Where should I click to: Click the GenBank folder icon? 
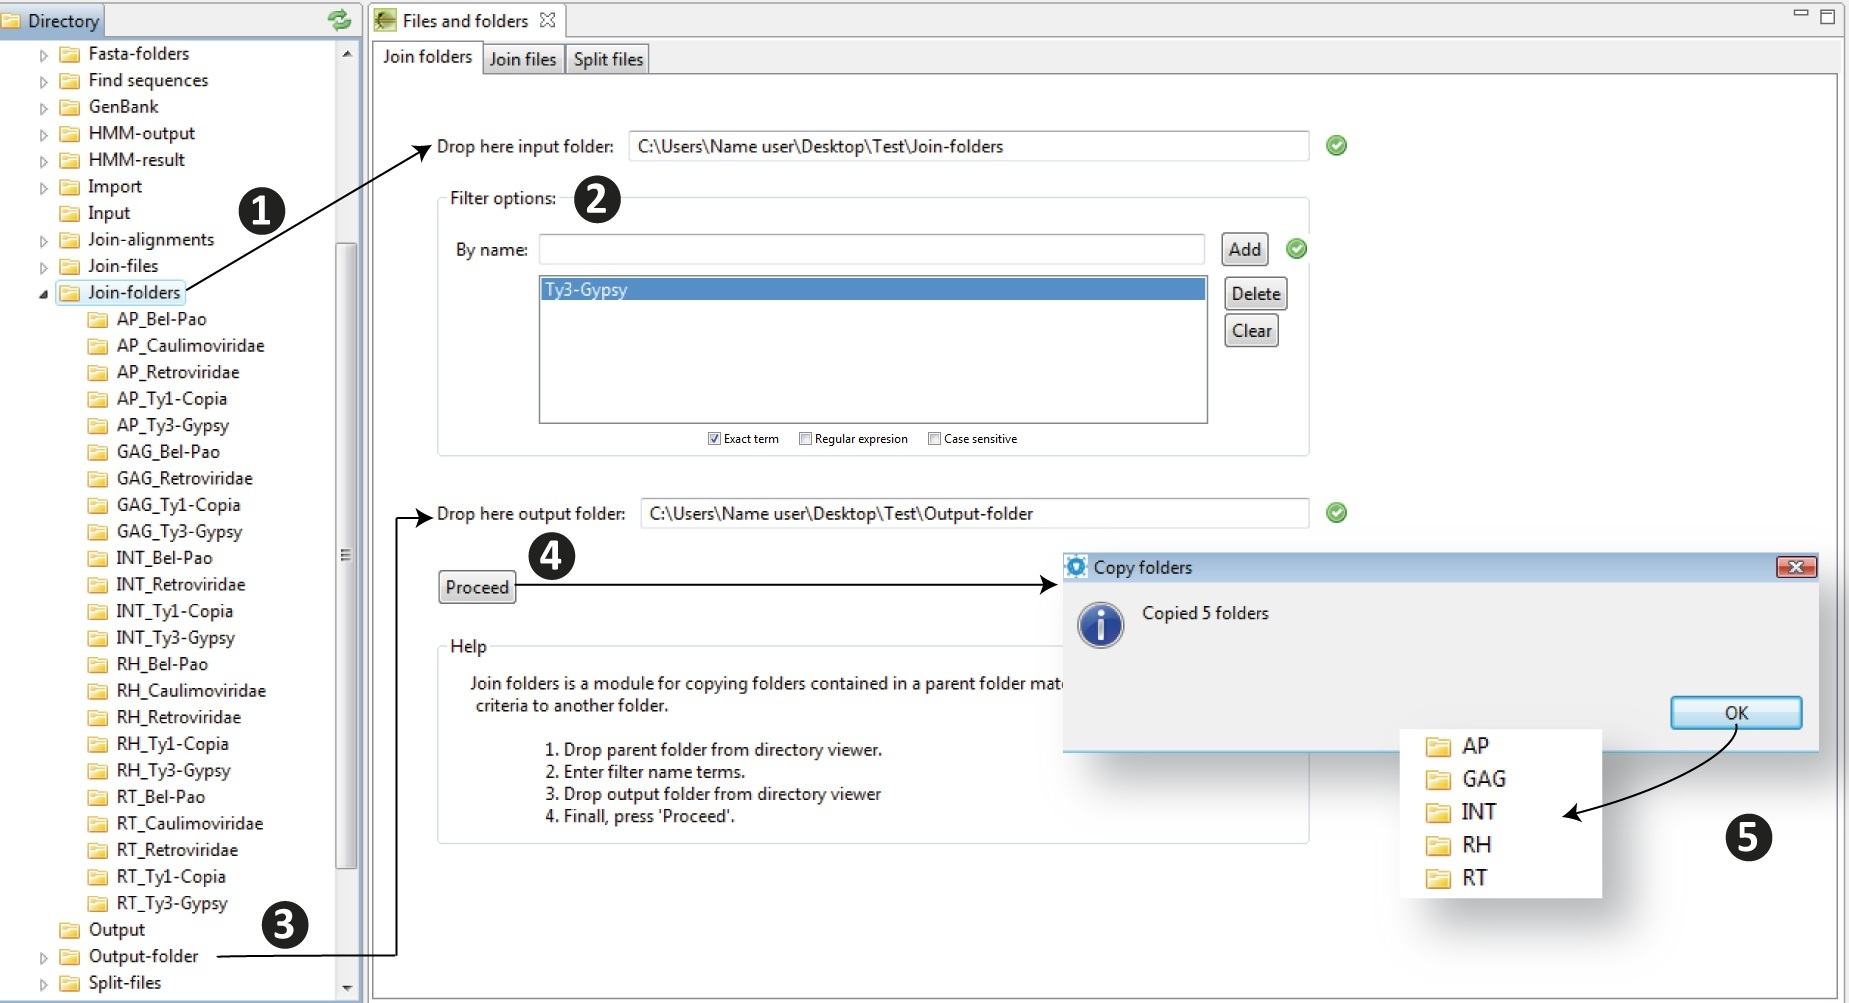[70, 107]
